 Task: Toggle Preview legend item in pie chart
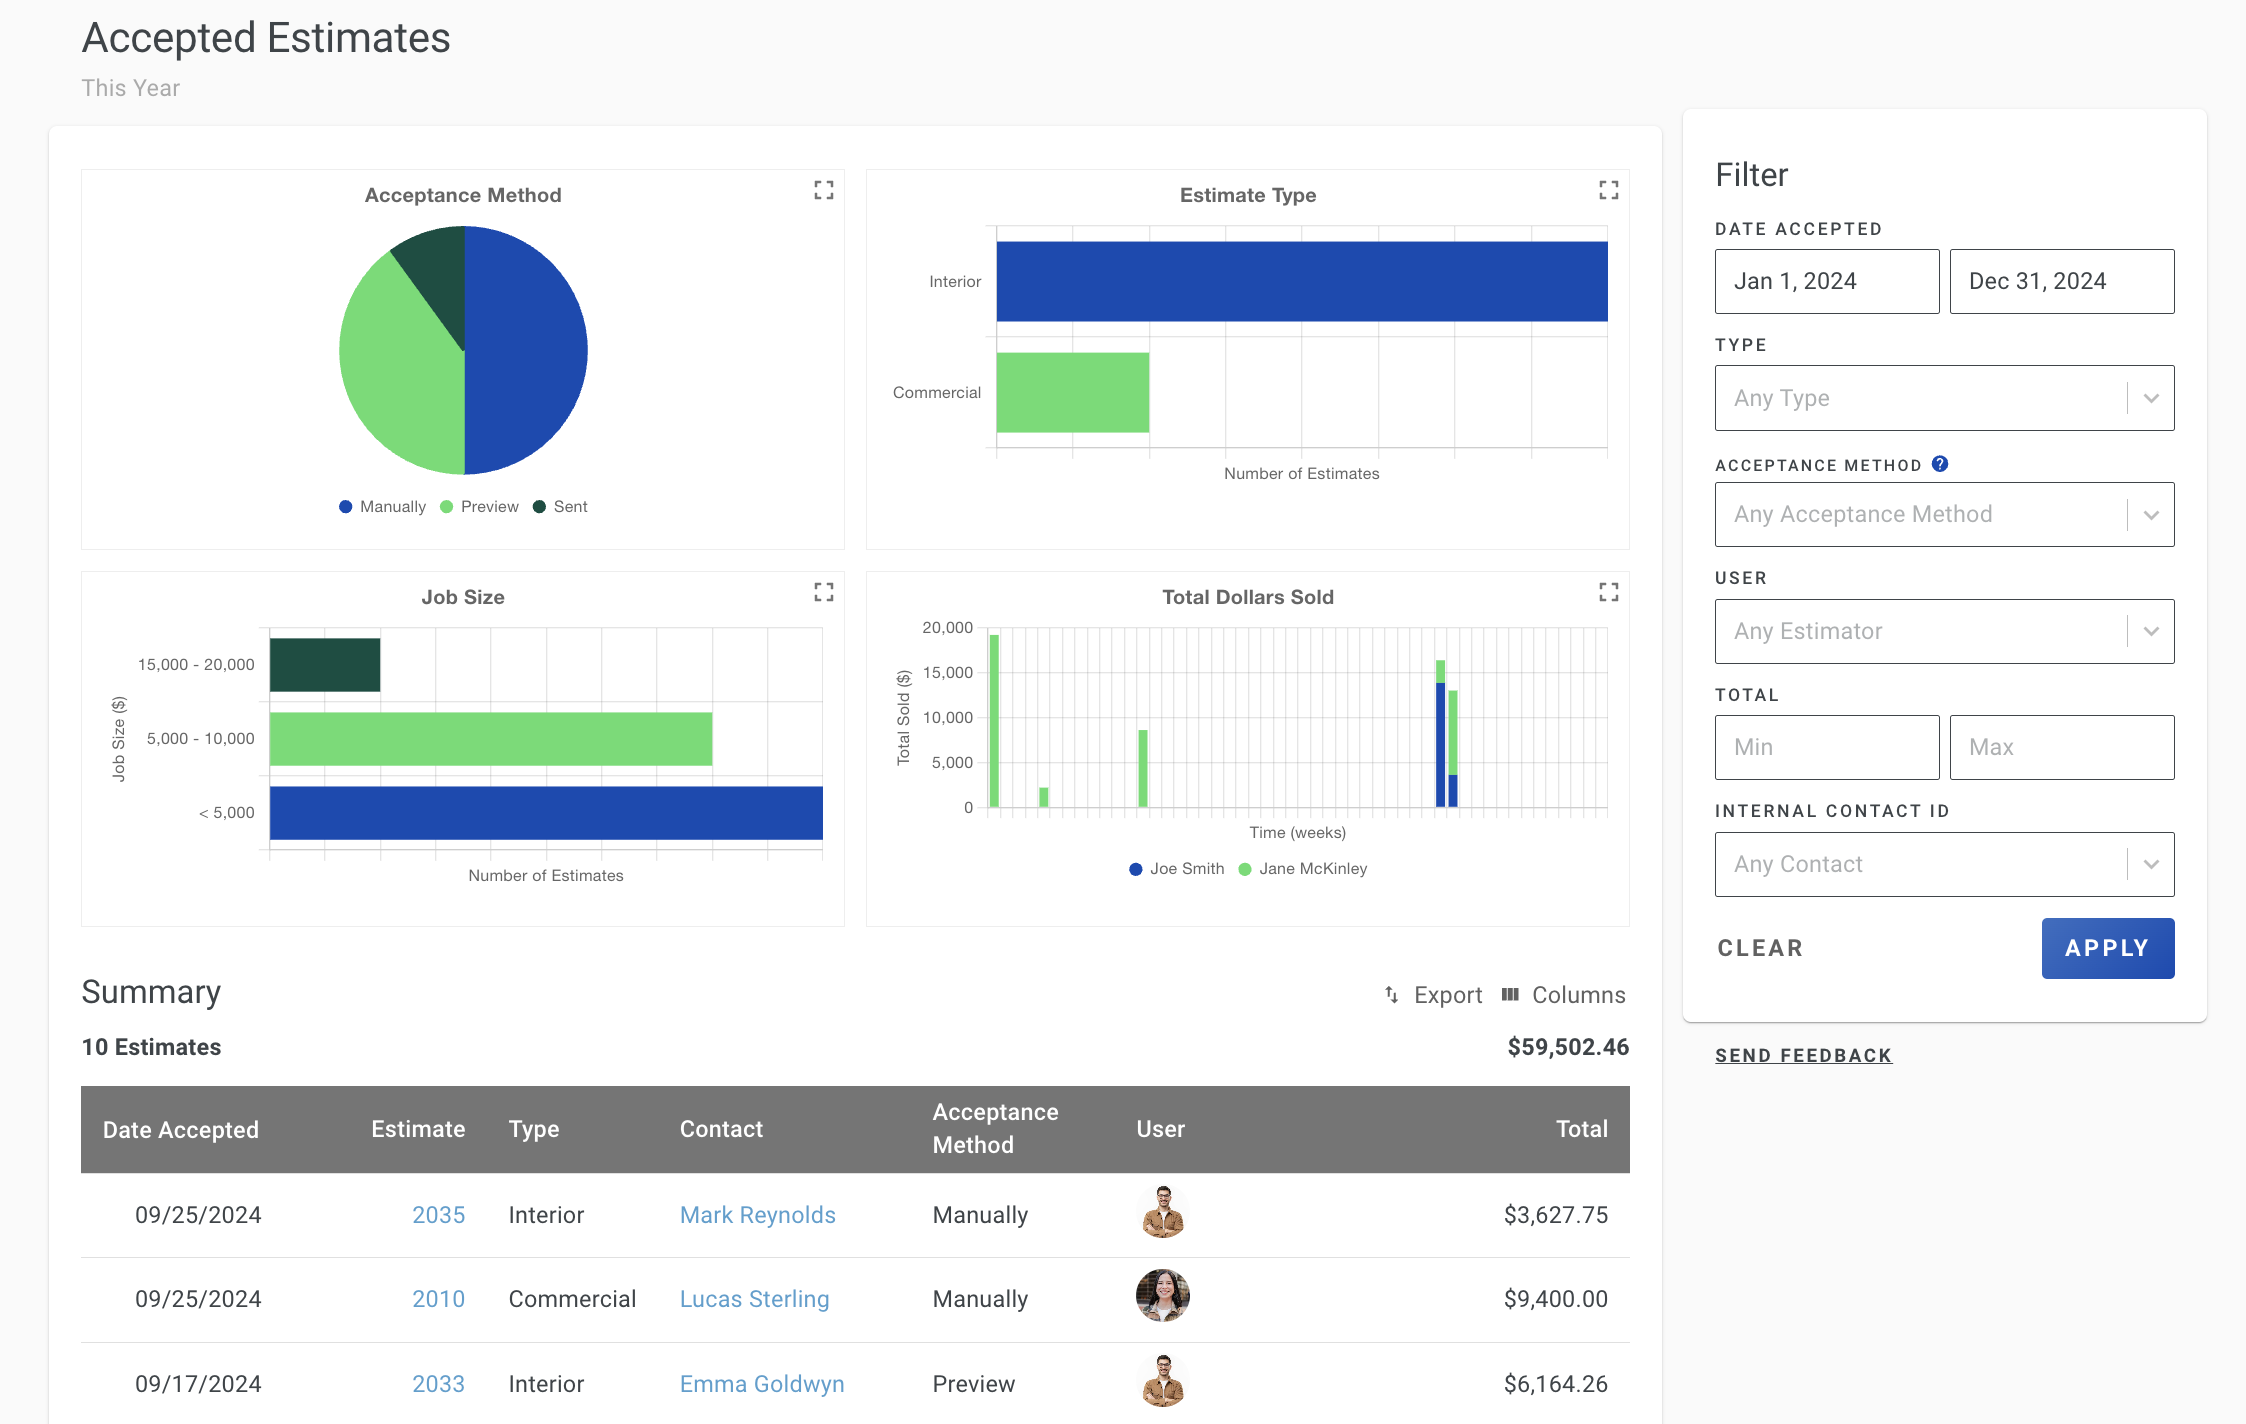[479, 507]
